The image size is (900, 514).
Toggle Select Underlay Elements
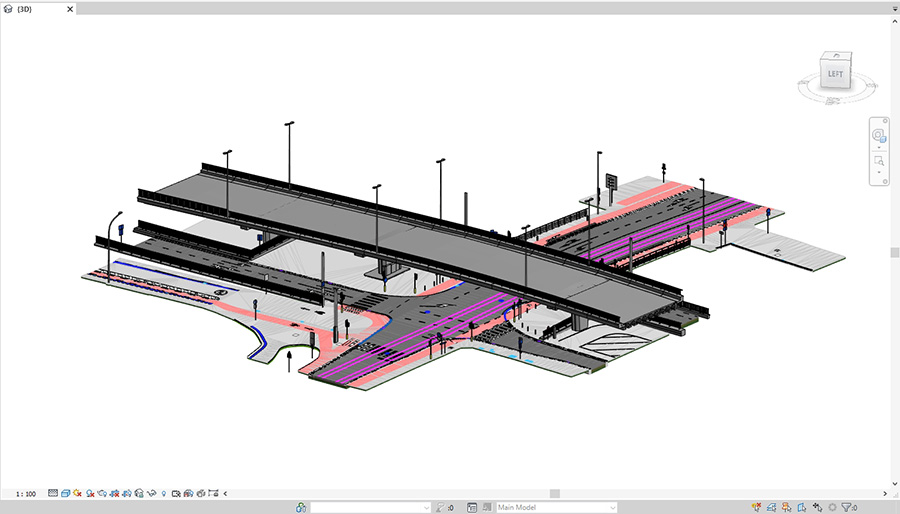click(x=771, y=507)
